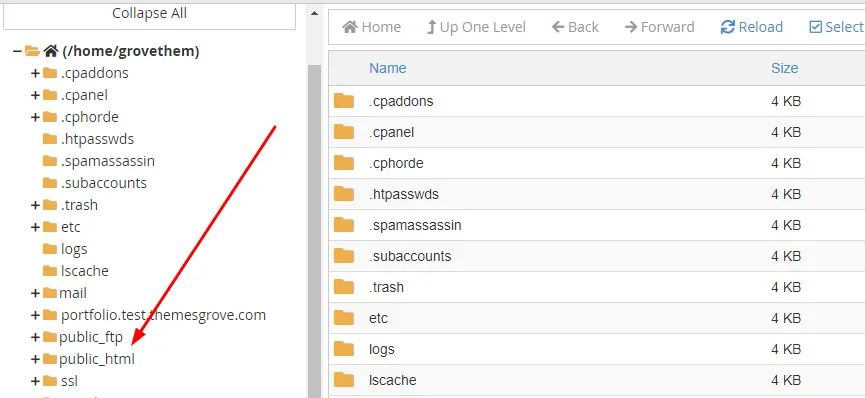The width and height of the screenshot is (865, 398).
Task: Click the .htpasswds folder icon in file list
Action: point(344,194)
